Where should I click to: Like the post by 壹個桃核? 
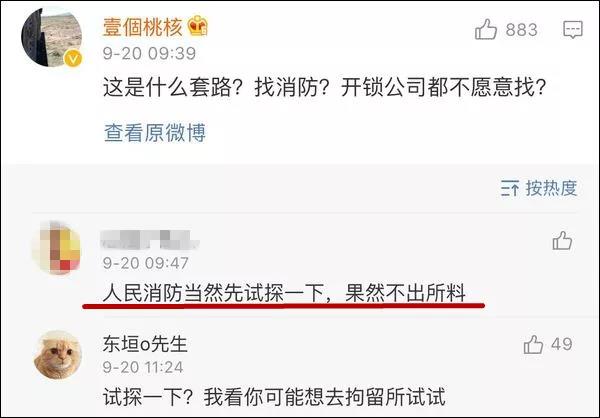[x=486, y=29]
